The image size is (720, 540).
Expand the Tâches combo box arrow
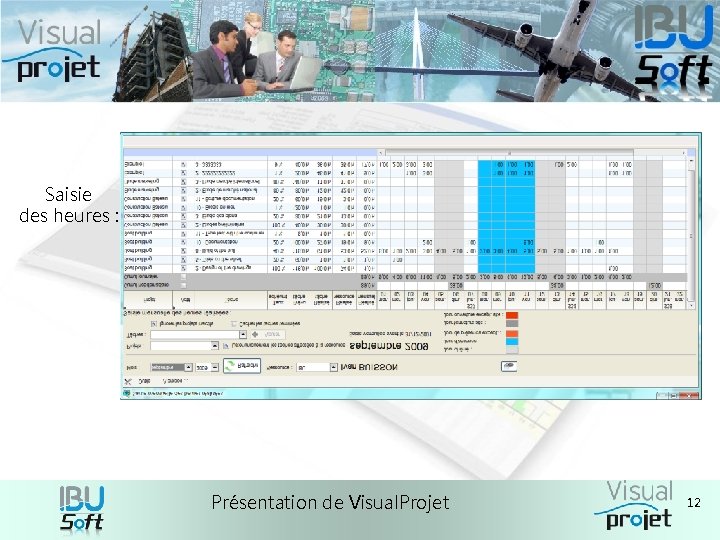(x=243, y=334)
